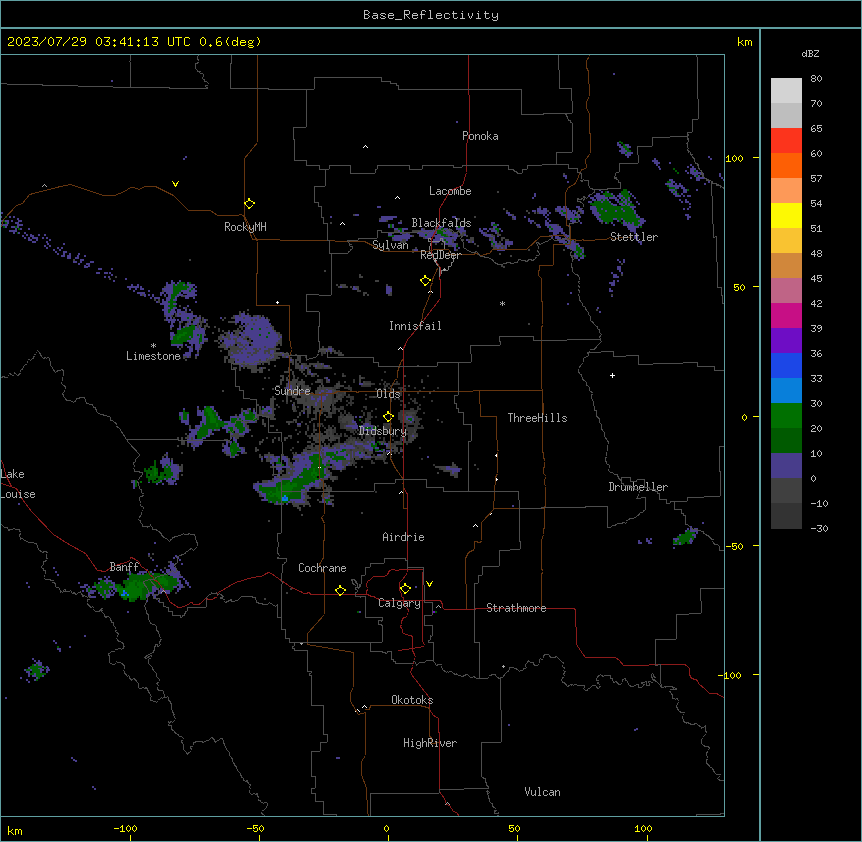Select the Stettler label

[634, 237]
